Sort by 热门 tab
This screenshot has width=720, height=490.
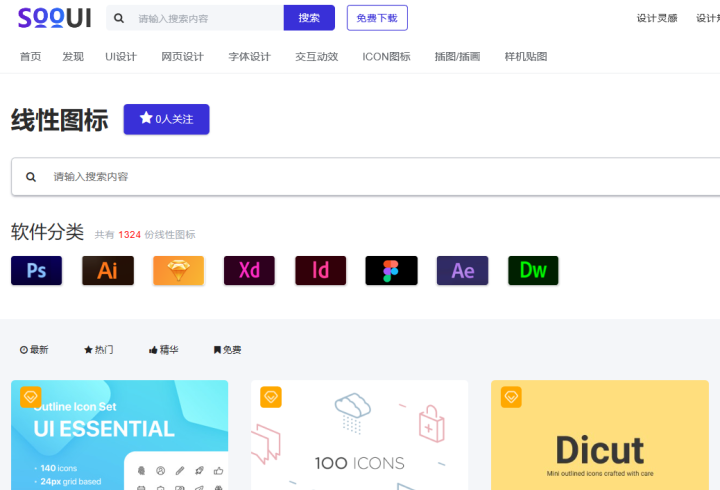tap(99, 350)
